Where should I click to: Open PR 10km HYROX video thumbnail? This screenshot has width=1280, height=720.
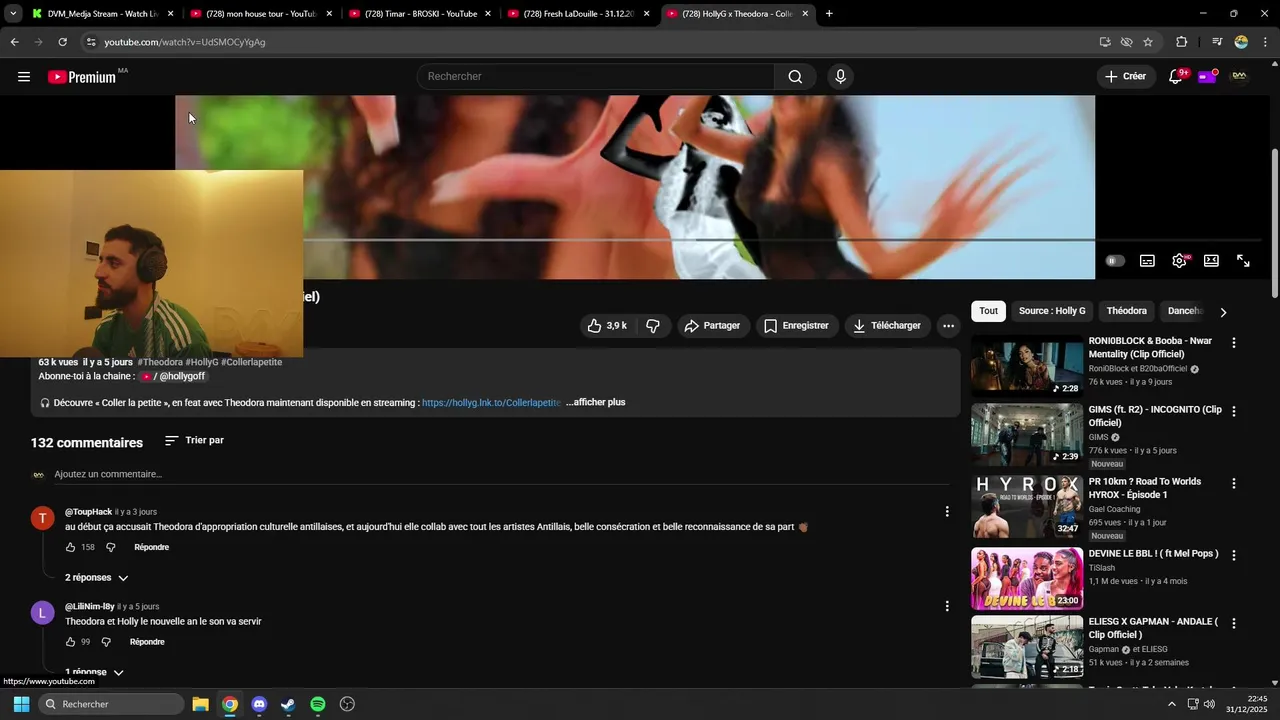[x=1027, y=507]
